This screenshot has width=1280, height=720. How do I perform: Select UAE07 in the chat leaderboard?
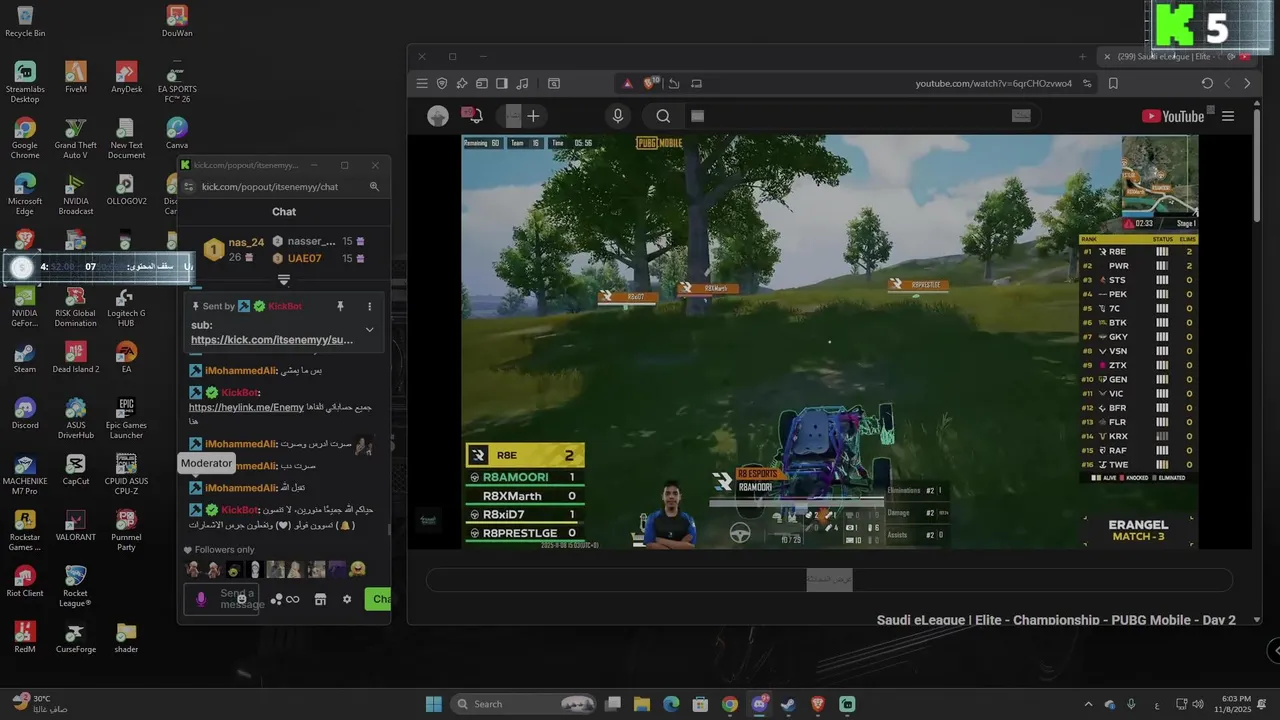[304, 258]
